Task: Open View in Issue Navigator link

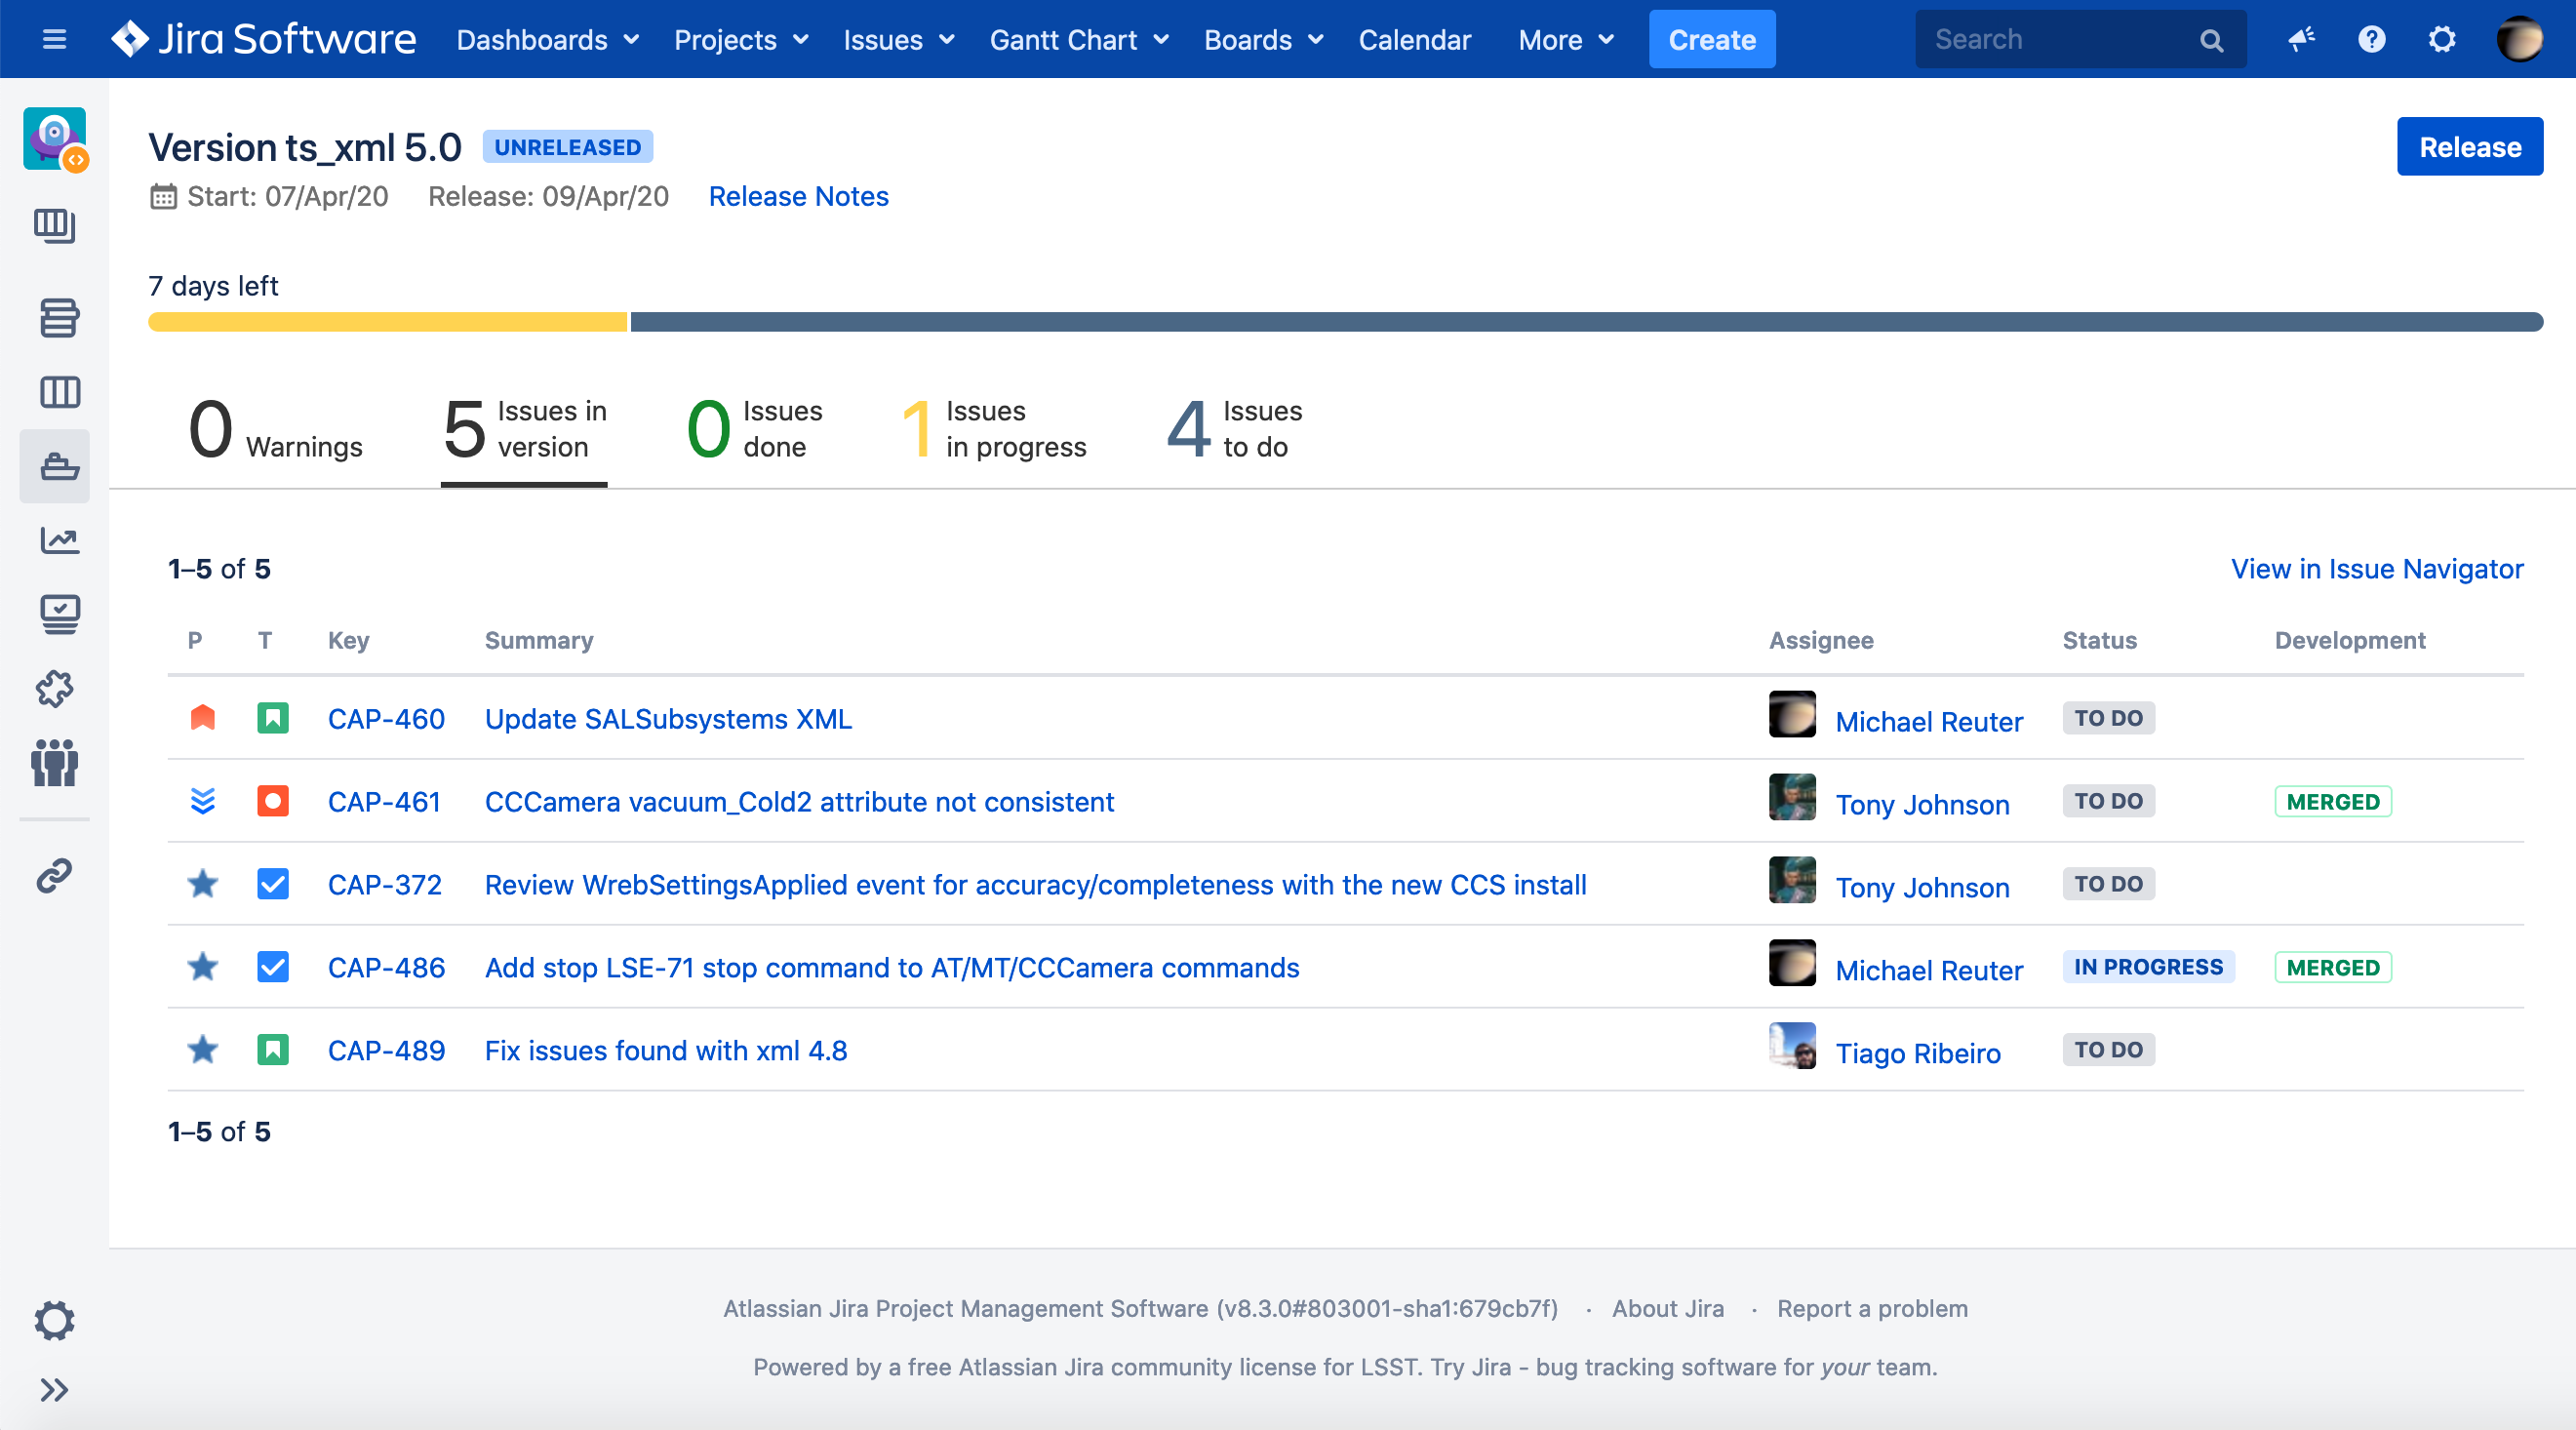Action: coord(2376,569)
